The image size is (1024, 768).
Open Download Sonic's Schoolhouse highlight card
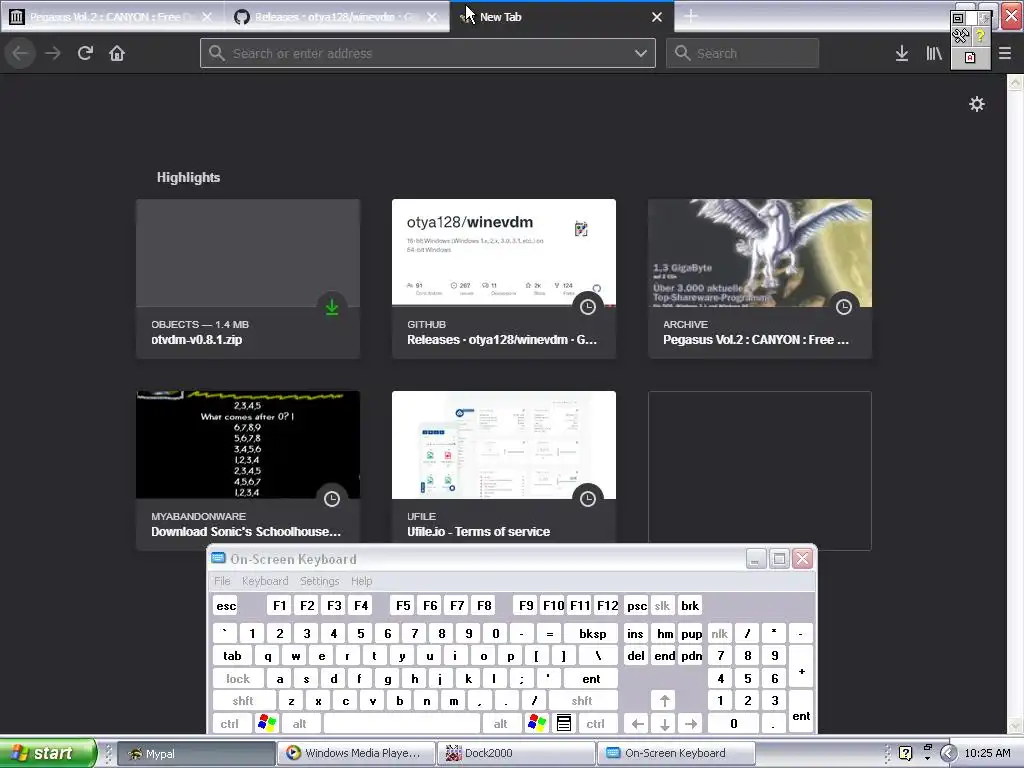point(248,470)
